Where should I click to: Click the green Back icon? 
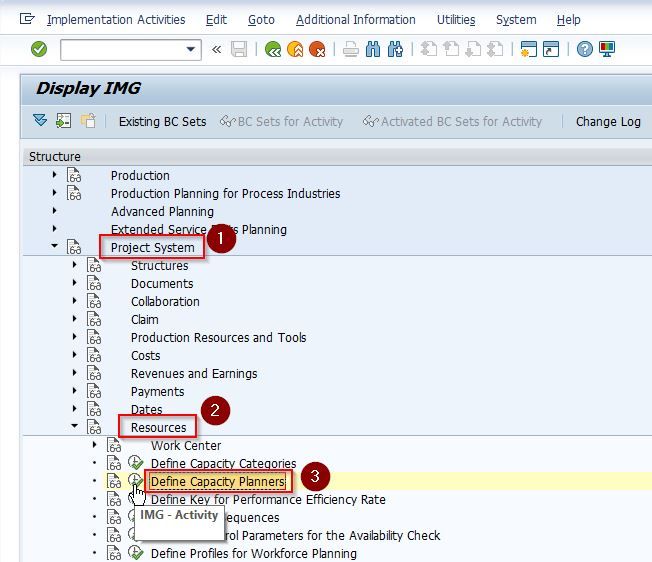273,49
